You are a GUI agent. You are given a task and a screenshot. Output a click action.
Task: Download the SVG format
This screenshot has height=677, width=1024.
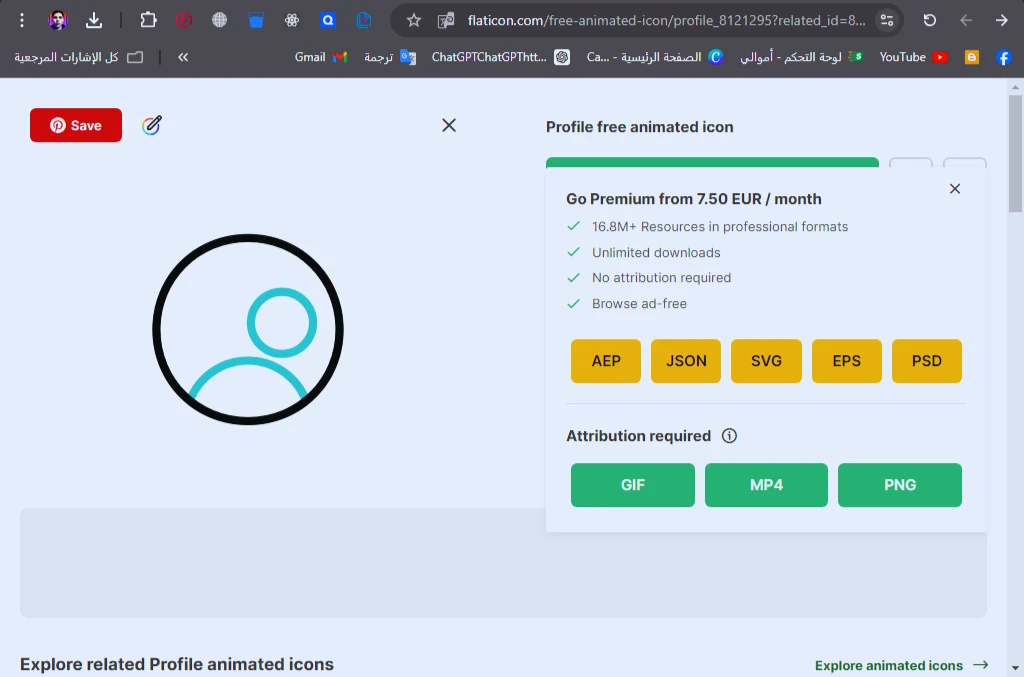(766, 361)
